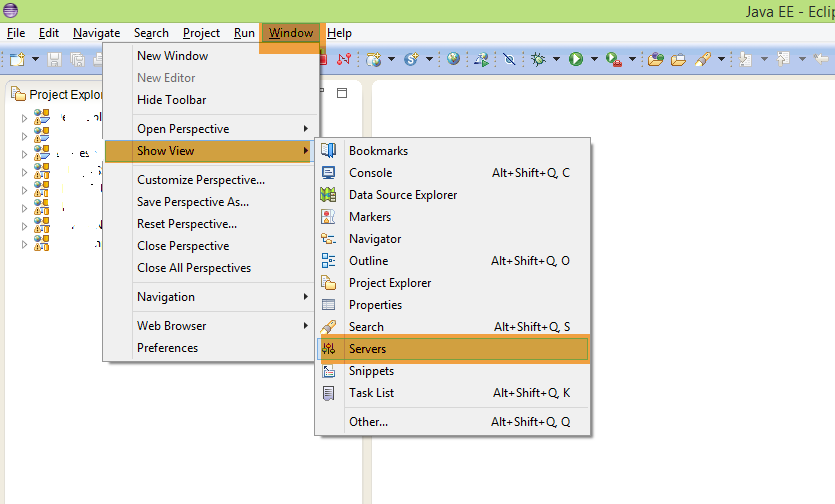Screen dimensions: 835x504
Task: Open the File menu
Action: pyautogui.click(x=16, y=33)
